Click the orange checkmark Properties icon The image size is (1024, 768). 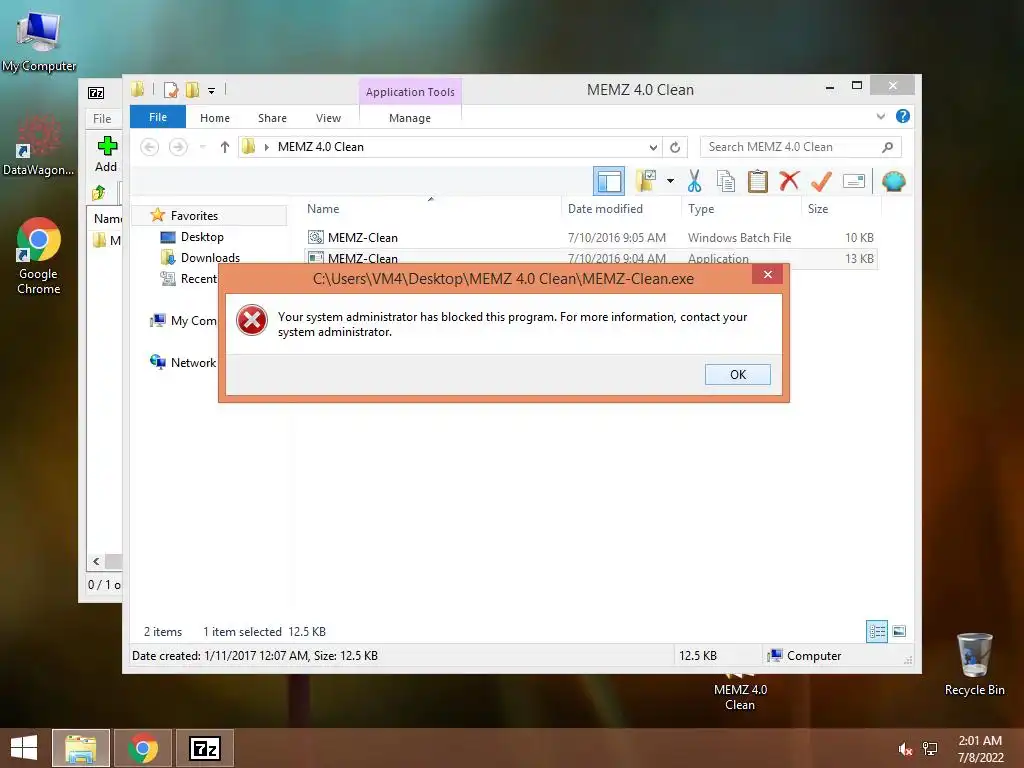pyautogui.click(x=821, y=181)
